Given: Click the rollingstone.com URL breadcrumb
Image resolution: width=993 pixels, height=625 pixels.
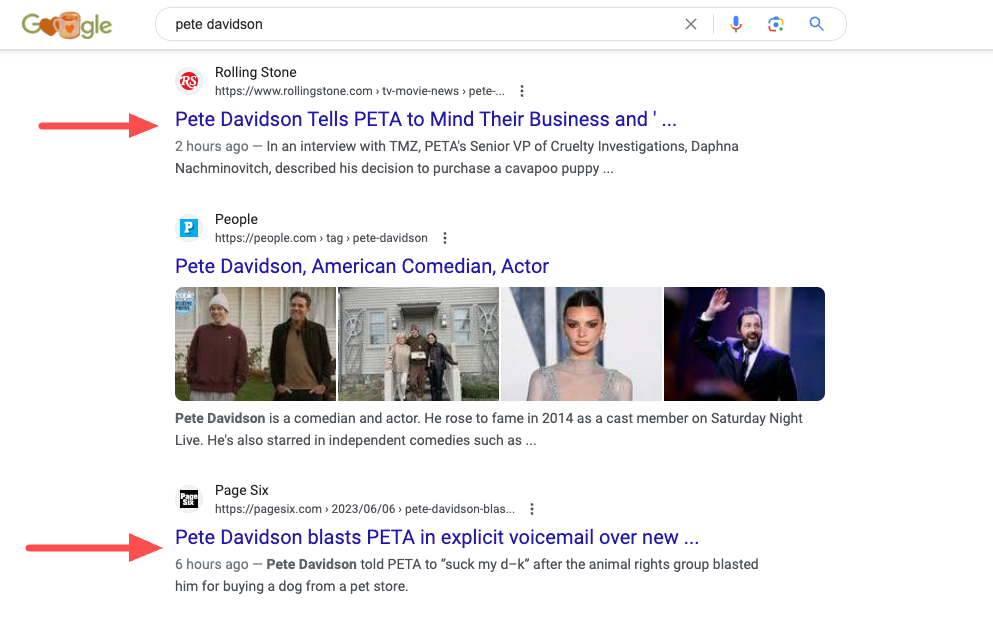Looking at the screenshot, I should (x=359, y=91).
